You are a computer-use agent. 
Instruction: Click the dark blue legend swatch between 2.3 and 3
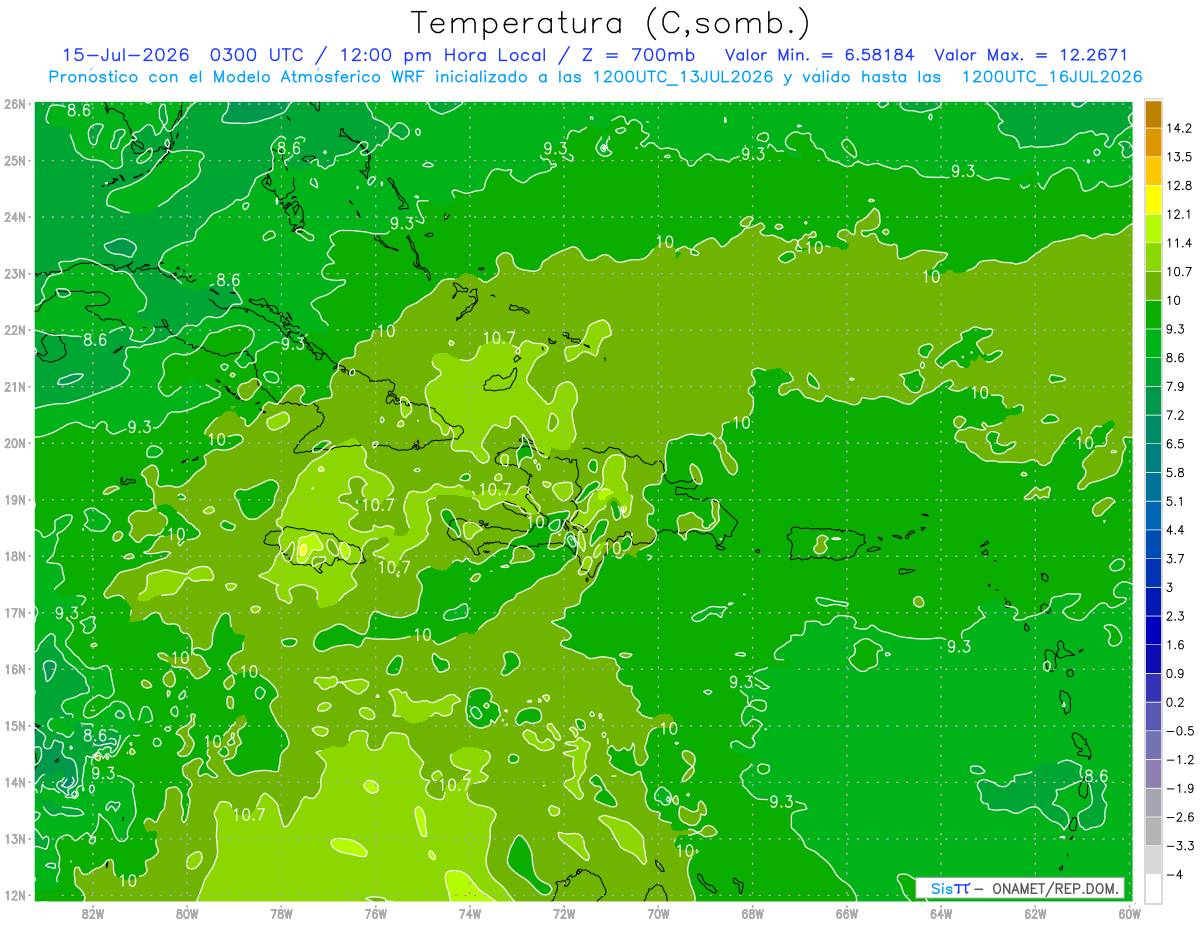coord(1153,601)
